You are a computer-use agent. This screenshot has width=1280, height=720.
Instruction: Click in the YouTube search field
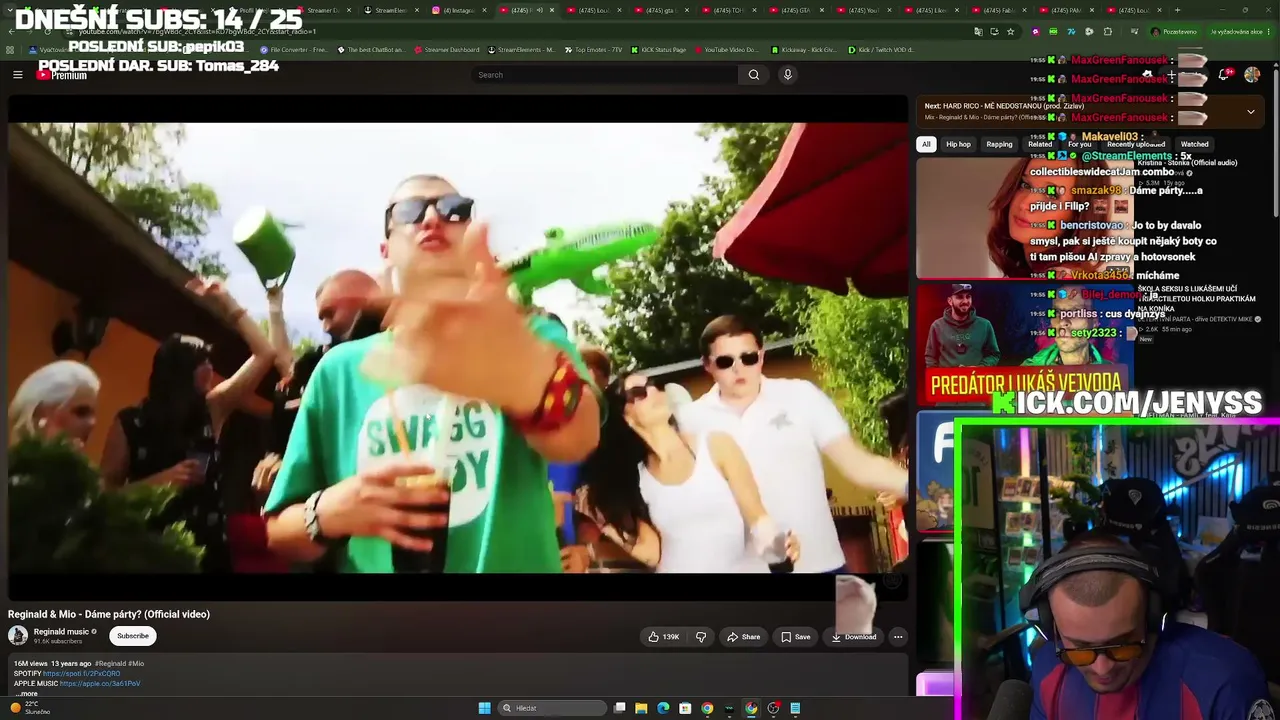pos(605,75)
